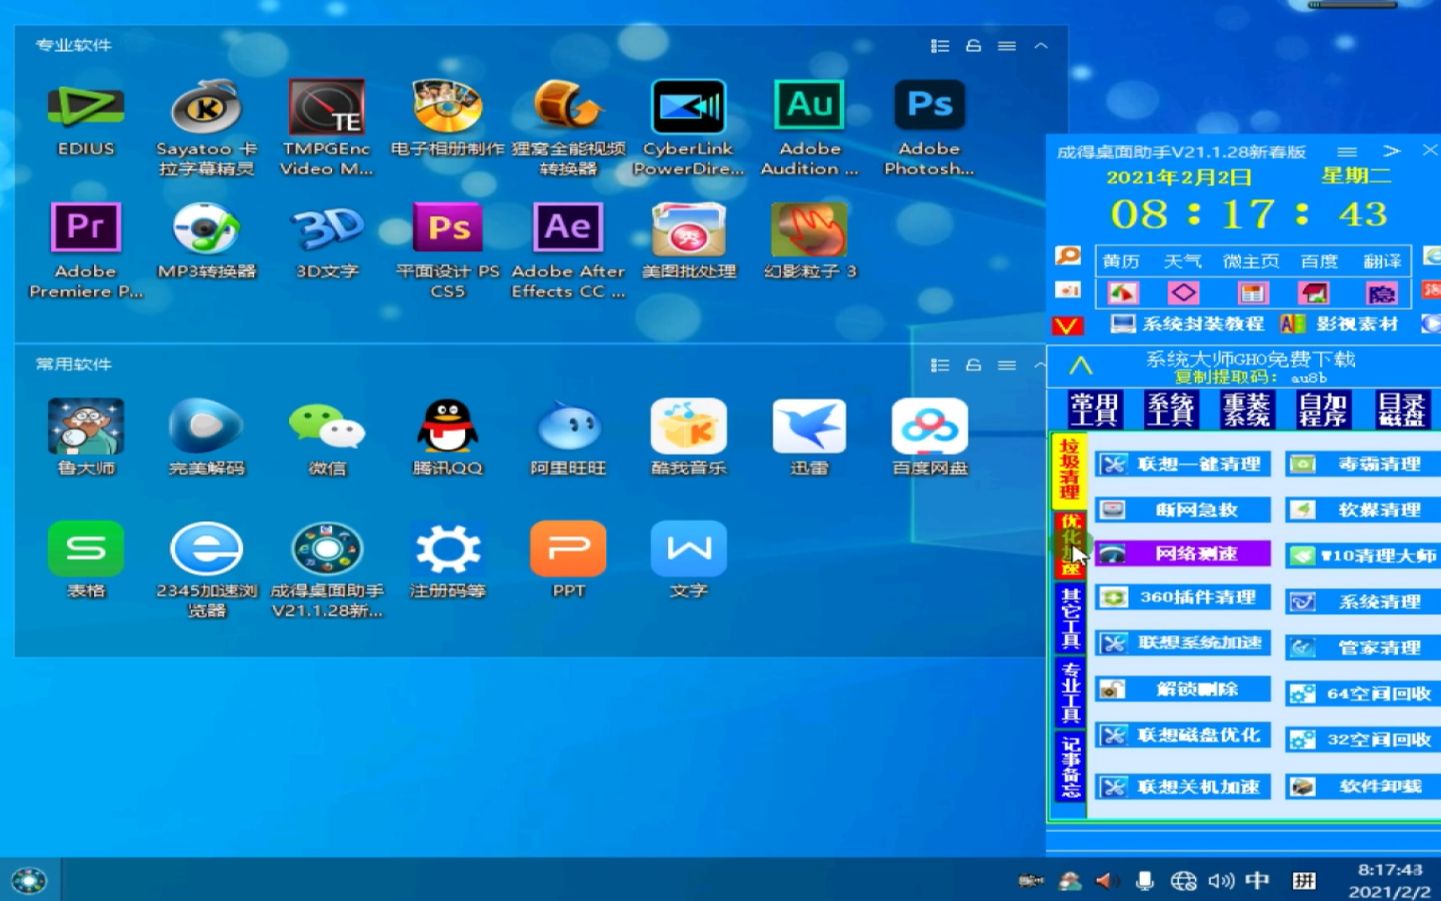The width and height of the screenshot is (1441, 901).
Task: Launch 狸窝全能视频转换器 icon
Action: click(568, 108)
